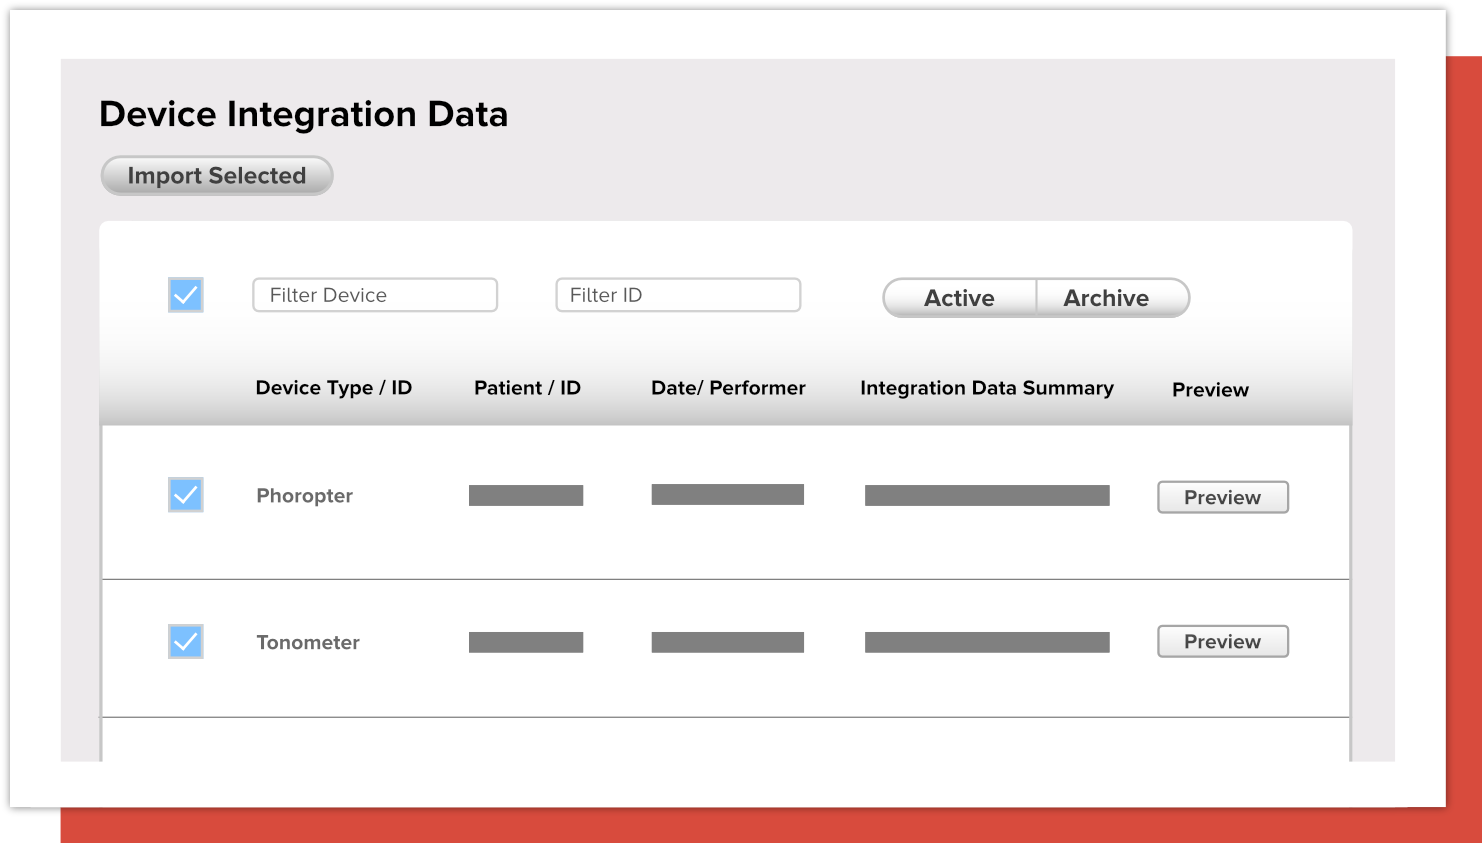Click the Date/ Performer column header
This screenshot has height=843, width=1482.
[x=728, y=388]
